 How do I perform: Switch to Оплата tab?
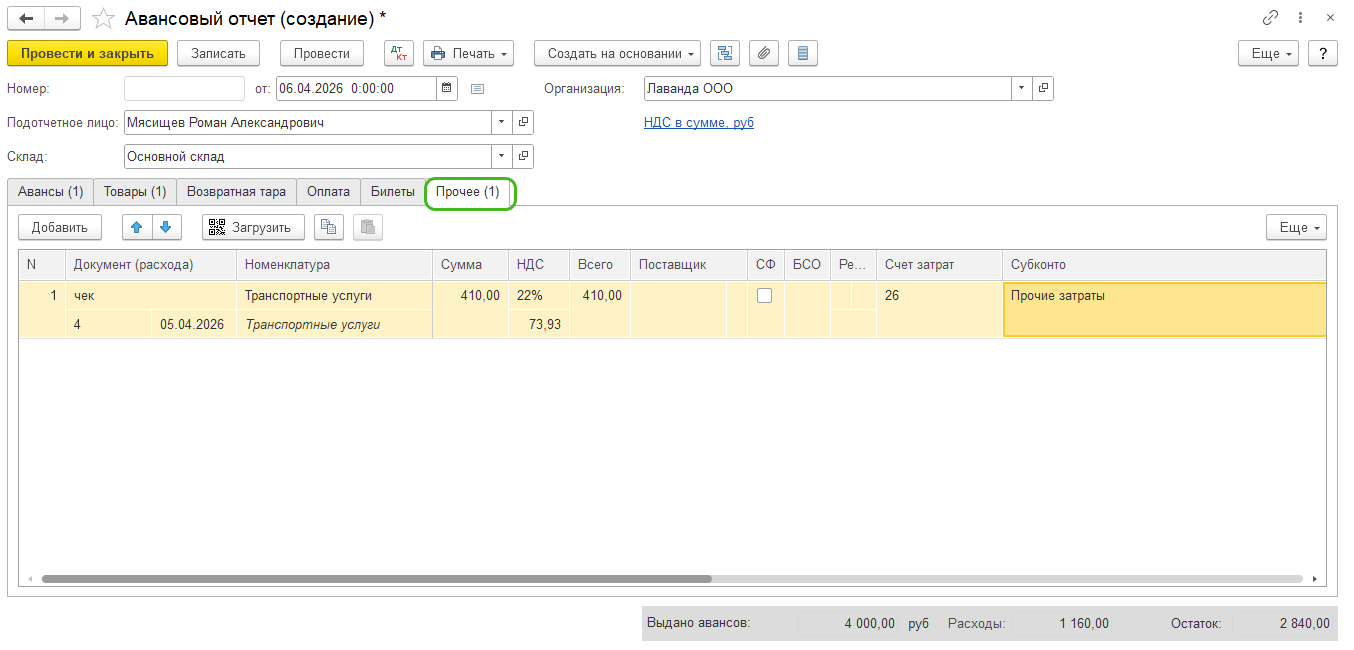pos(329,191)
